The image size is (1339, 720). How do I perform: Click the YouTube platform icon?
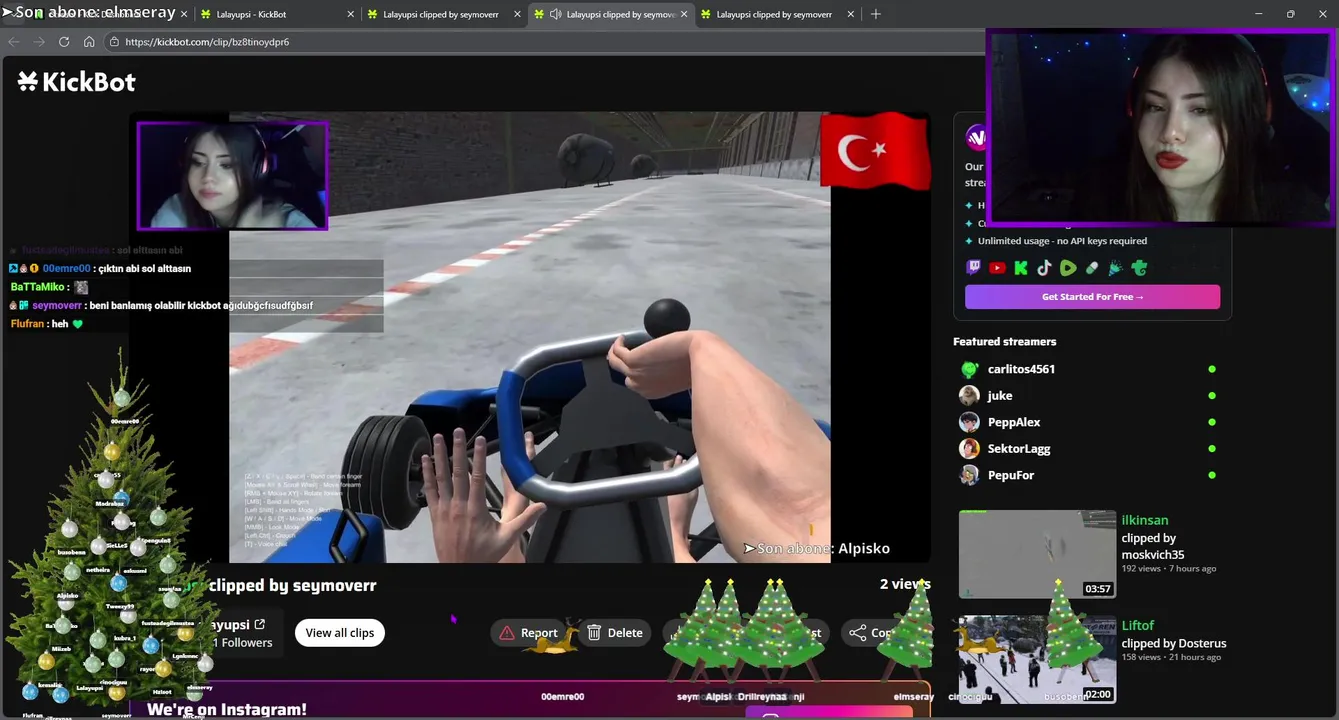(997, 268)
